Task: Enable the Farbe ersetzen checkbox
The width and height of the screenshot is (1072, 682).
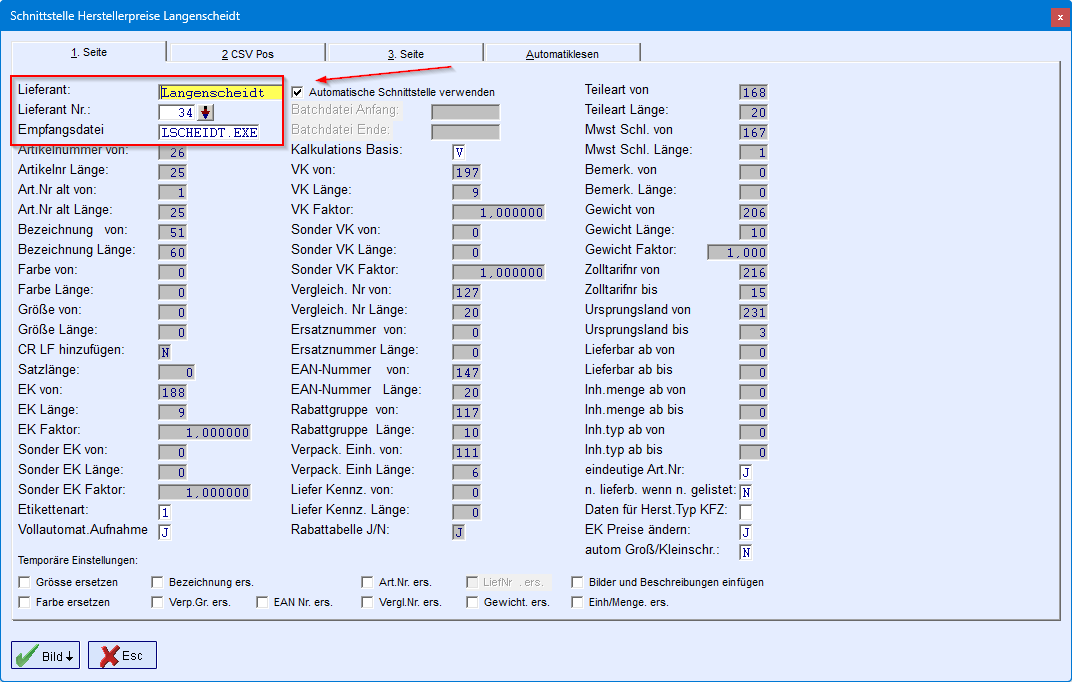Action: coord(25,602)
